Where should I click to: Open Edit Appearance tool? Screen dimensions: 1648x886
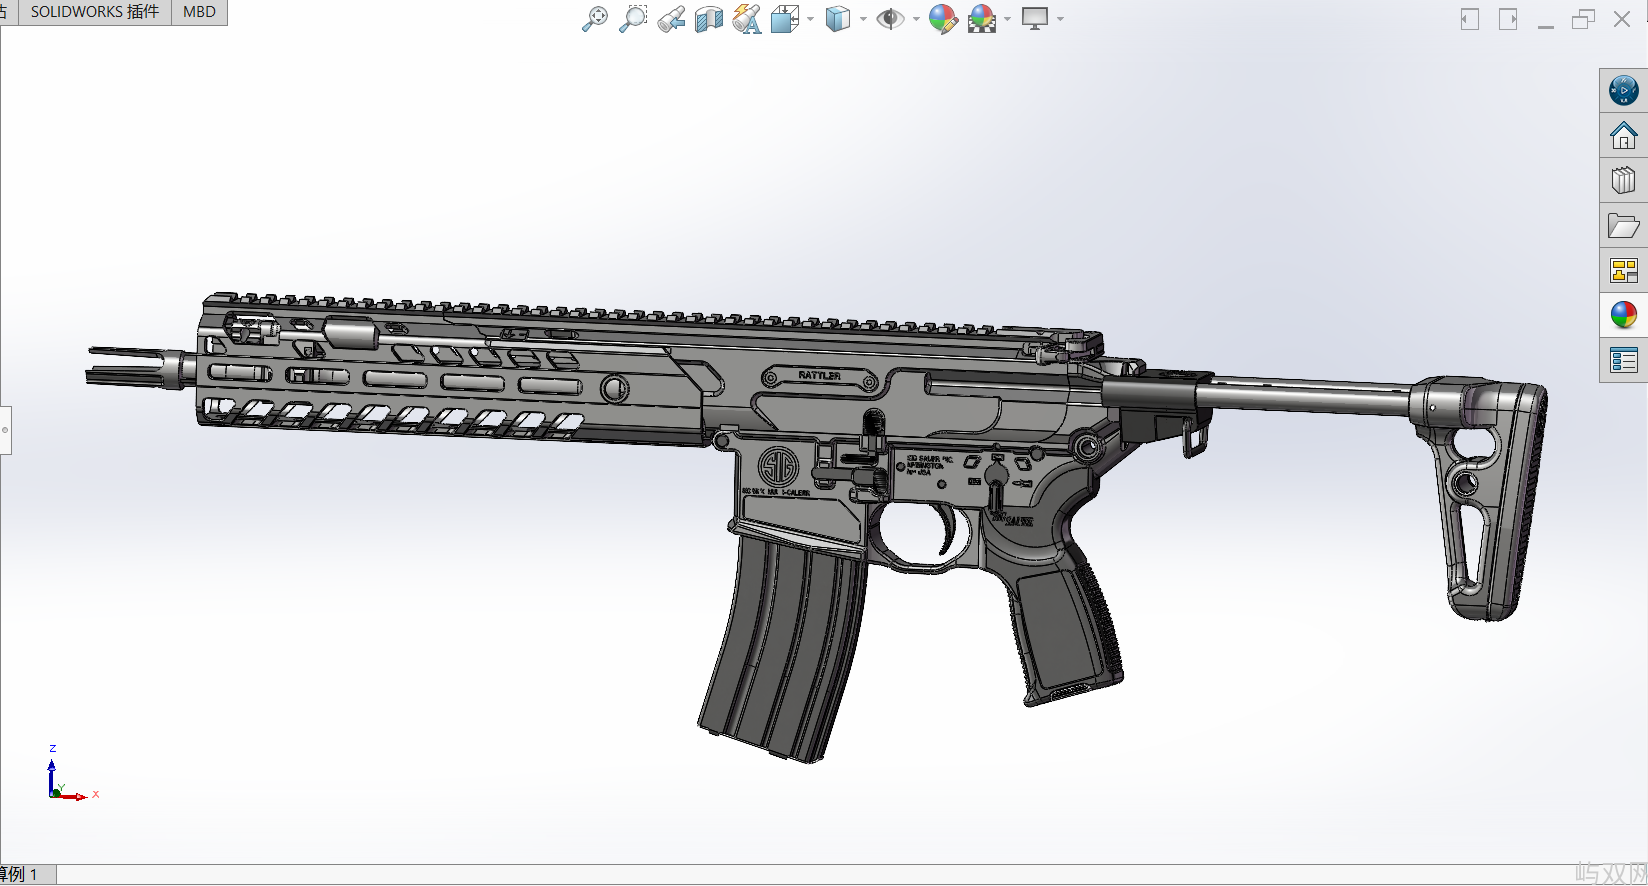pyautogui.click(x=943, y=18)
